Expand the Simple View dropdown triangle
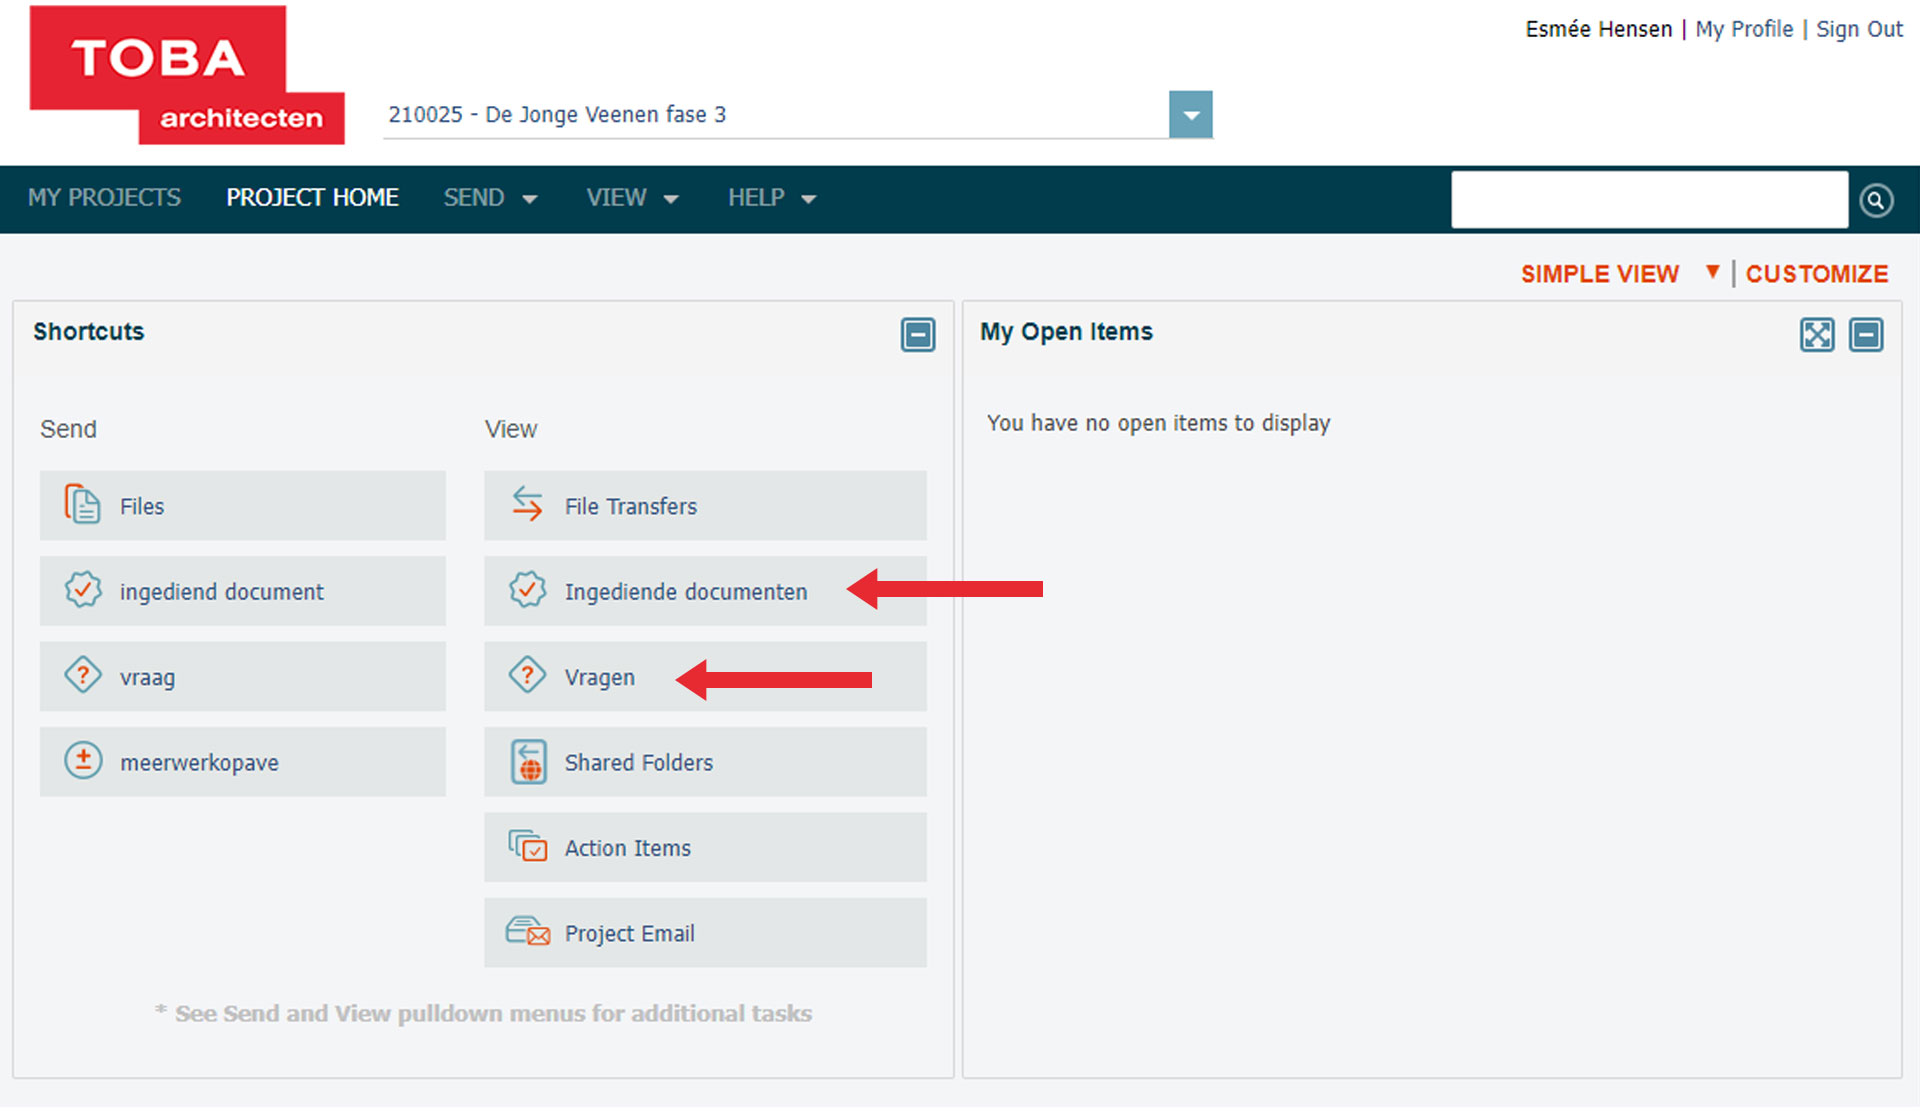This screenshot has width=1920, height=1116. tap(1712, 272)
